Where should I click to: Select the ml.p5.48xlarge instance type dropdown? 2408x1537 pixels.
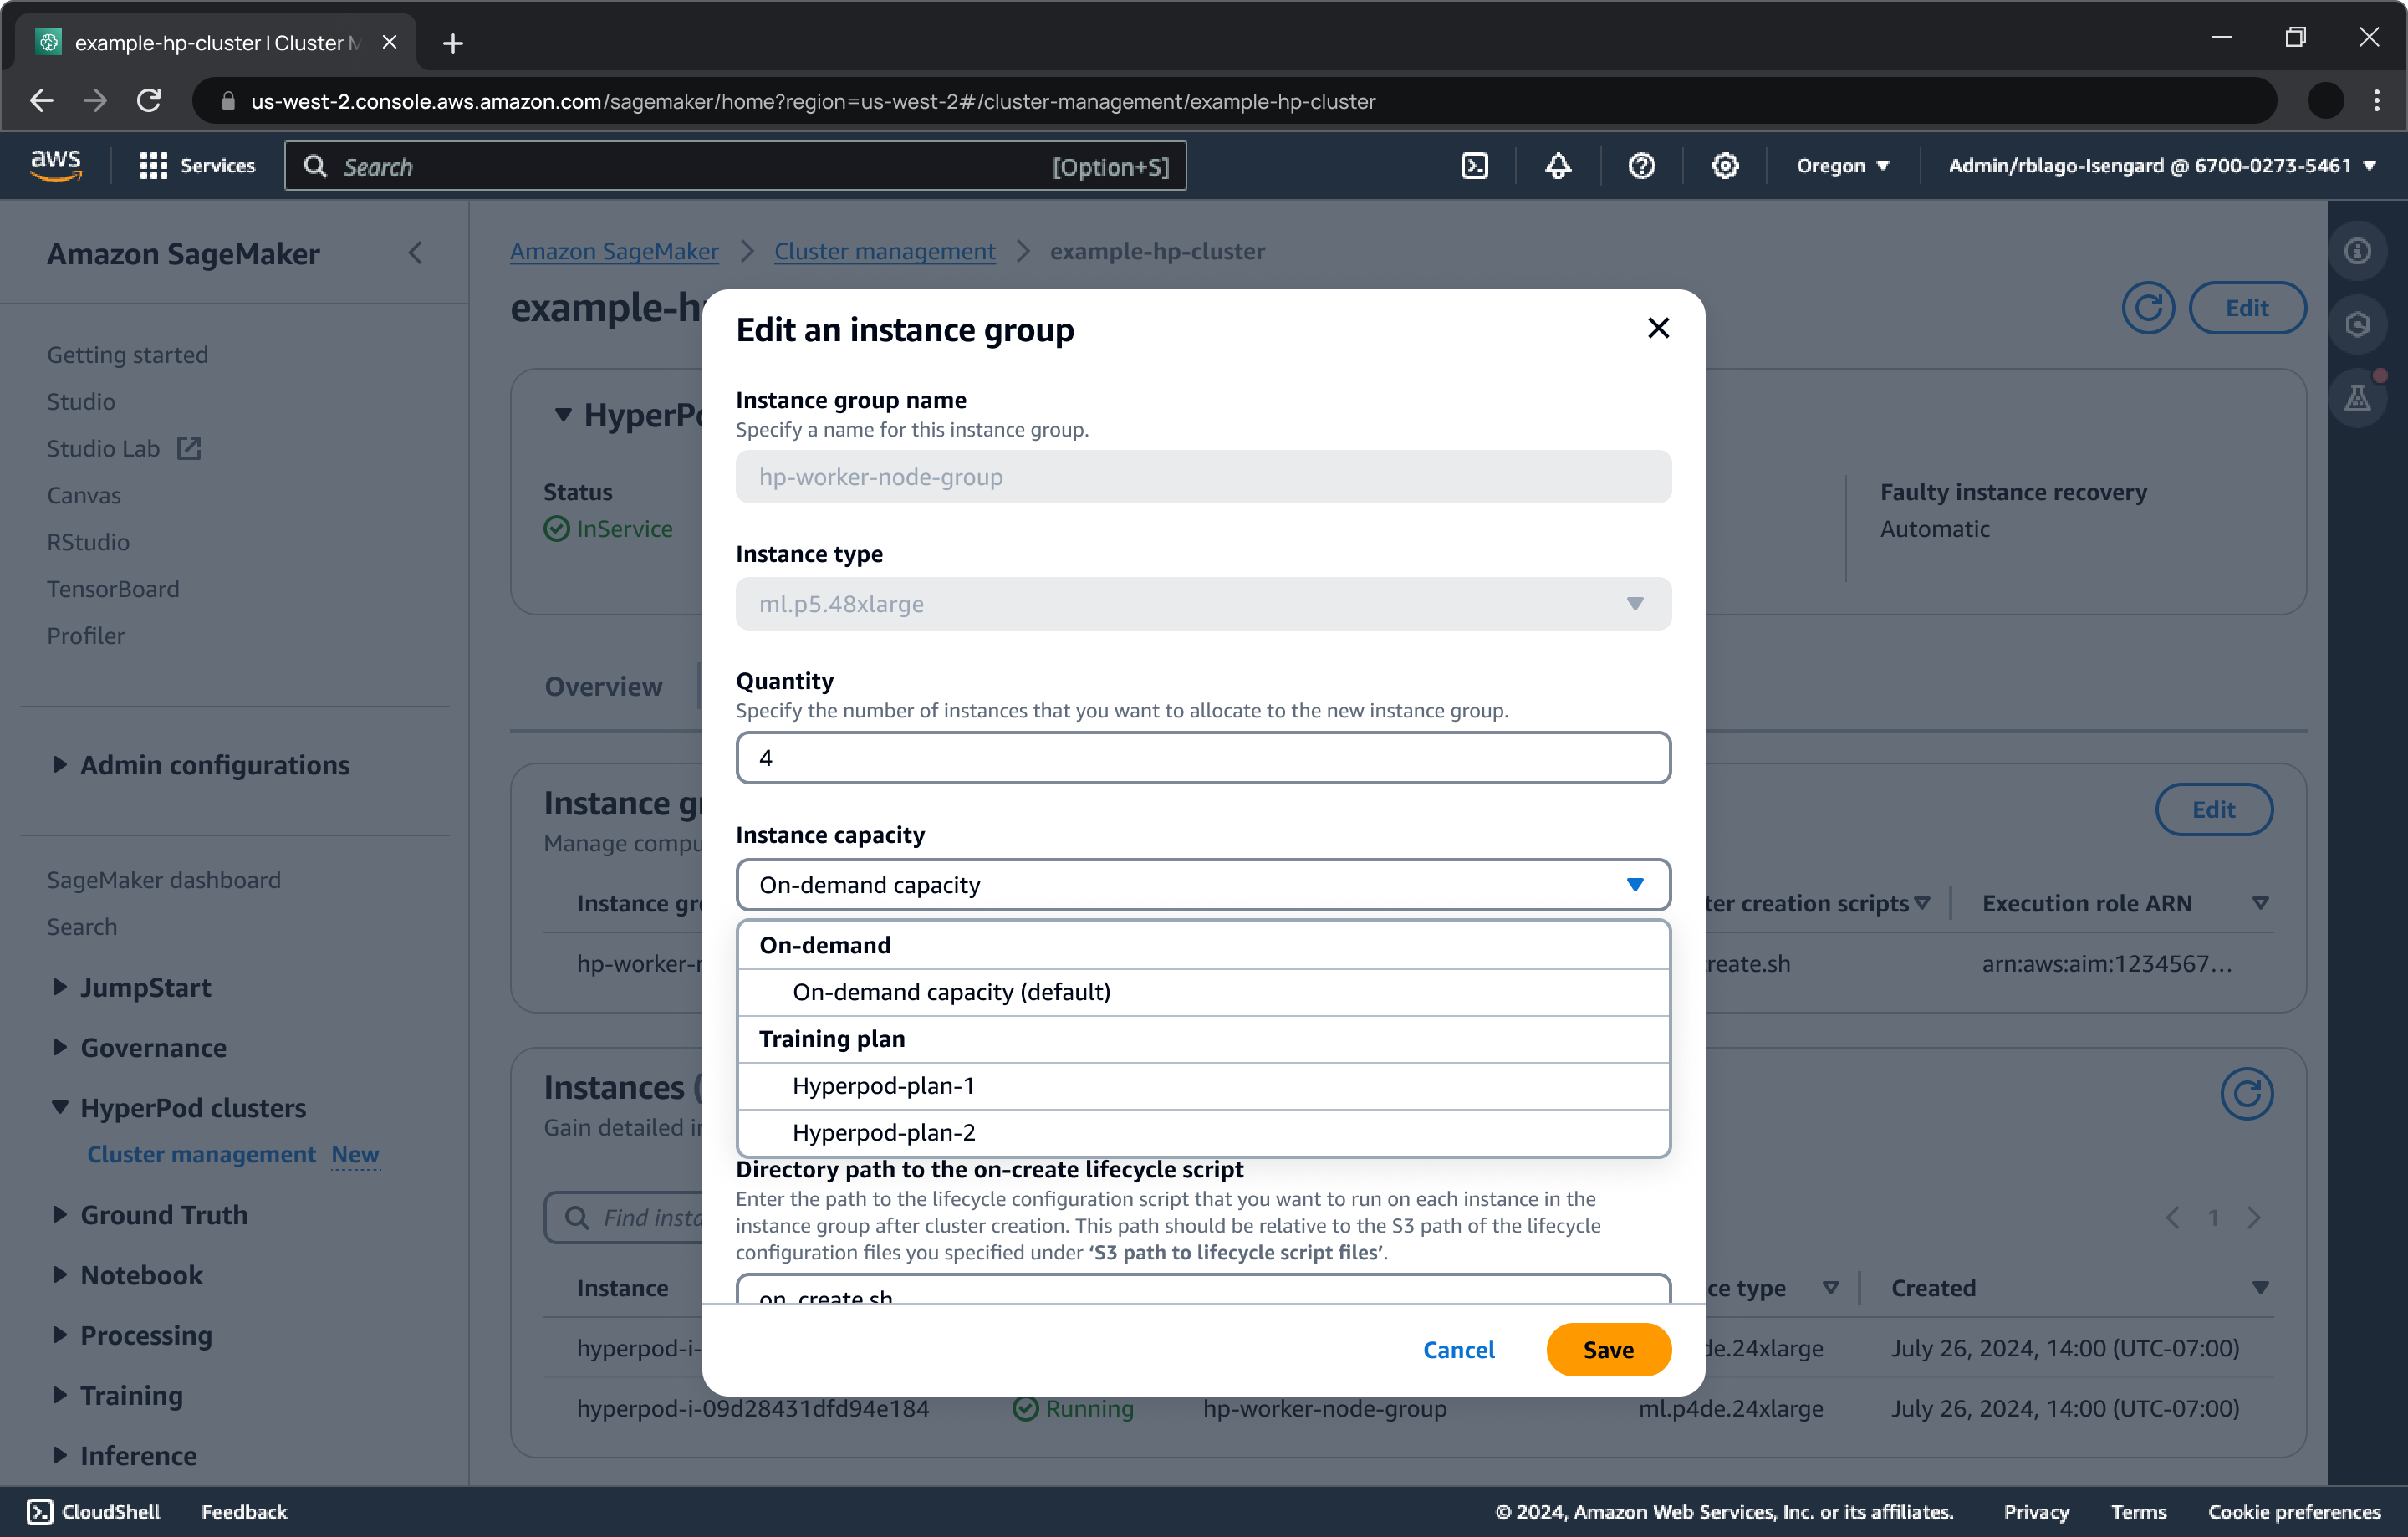tap(1202, 604)
